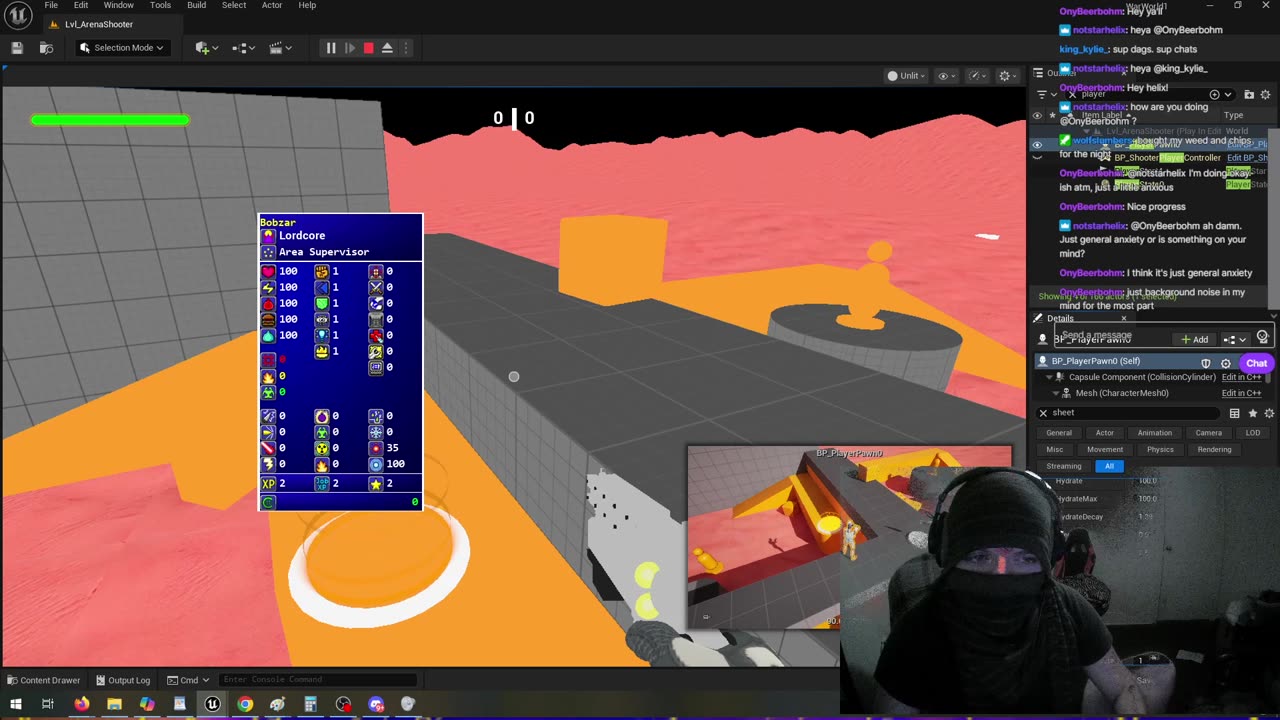The height and width of the screenshot is (720, 1280).
Task: Enable the Animation category filter
Action: click(x=1154, y=433)
